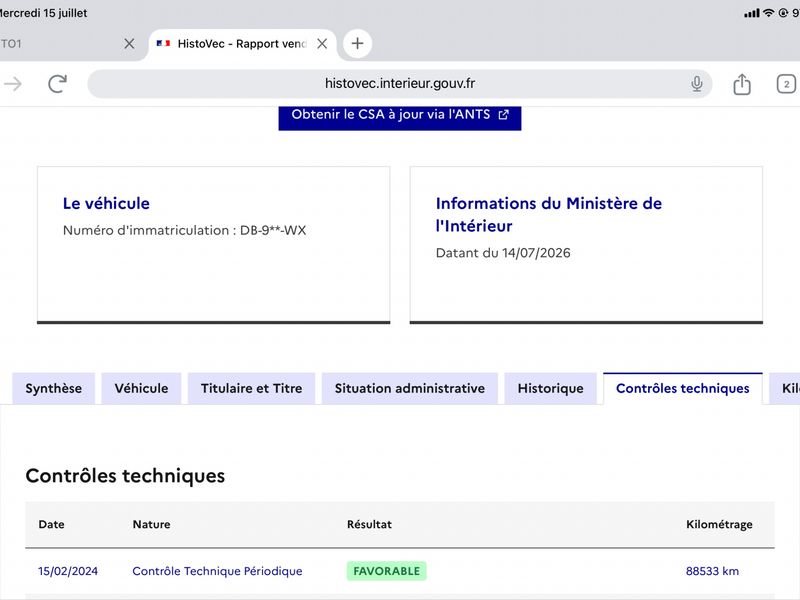800x600 pixels.
Task: Select registration number DB-9**-WX text
Action: coord(273,230)
